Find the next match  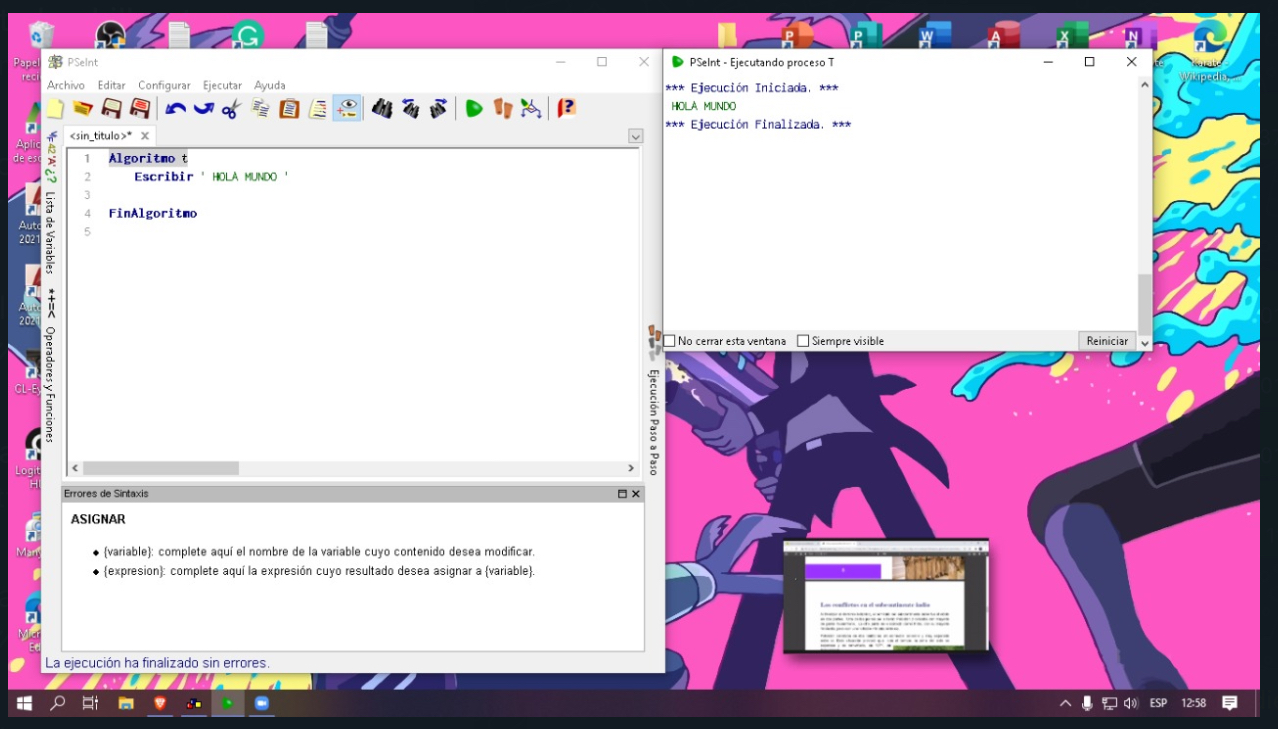point(438,108)
